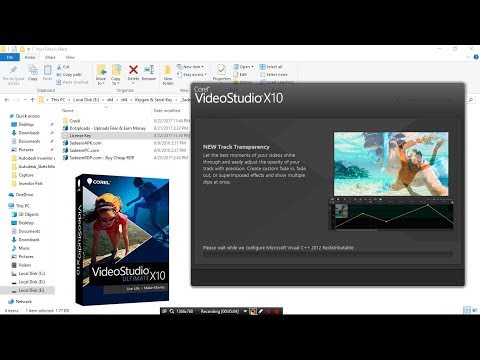
Task: Click the Edit command in ribbon
Action: 240,75
